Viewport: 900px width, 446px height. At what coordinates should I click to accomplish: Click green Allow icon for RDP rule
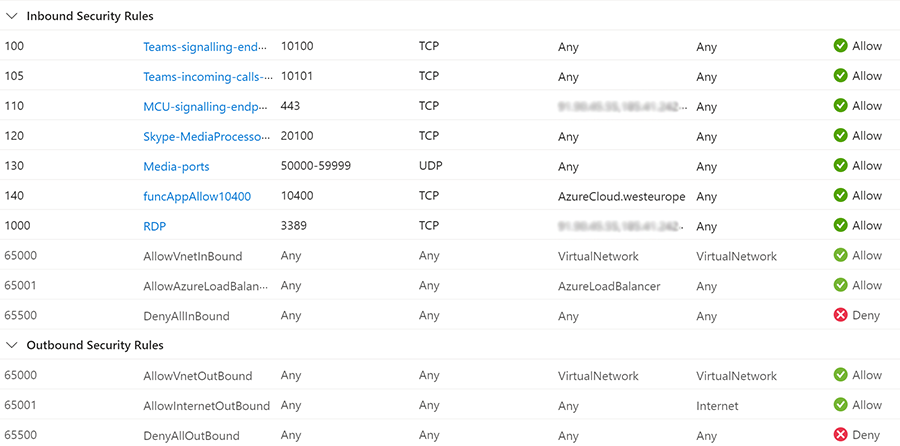point(840,226)
